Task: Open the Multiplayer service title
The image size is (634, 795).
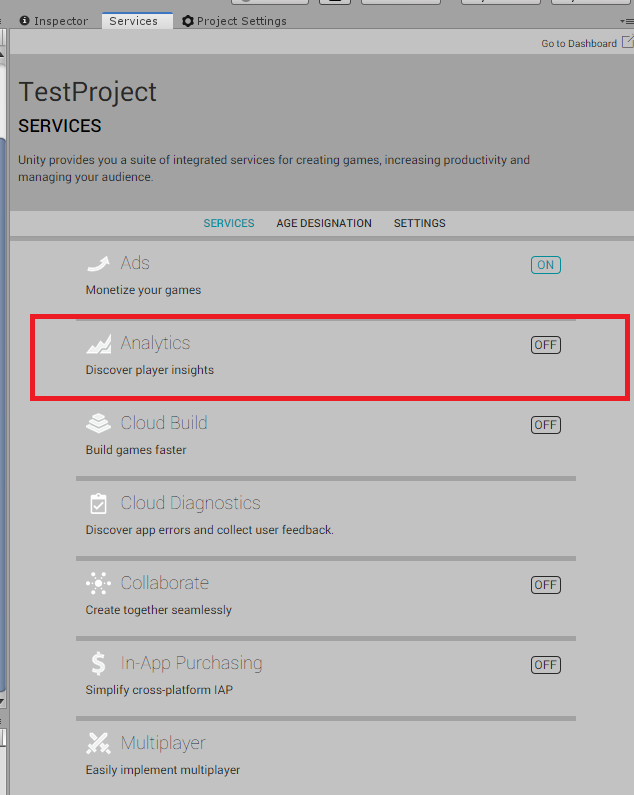Action: click(163, 743)
